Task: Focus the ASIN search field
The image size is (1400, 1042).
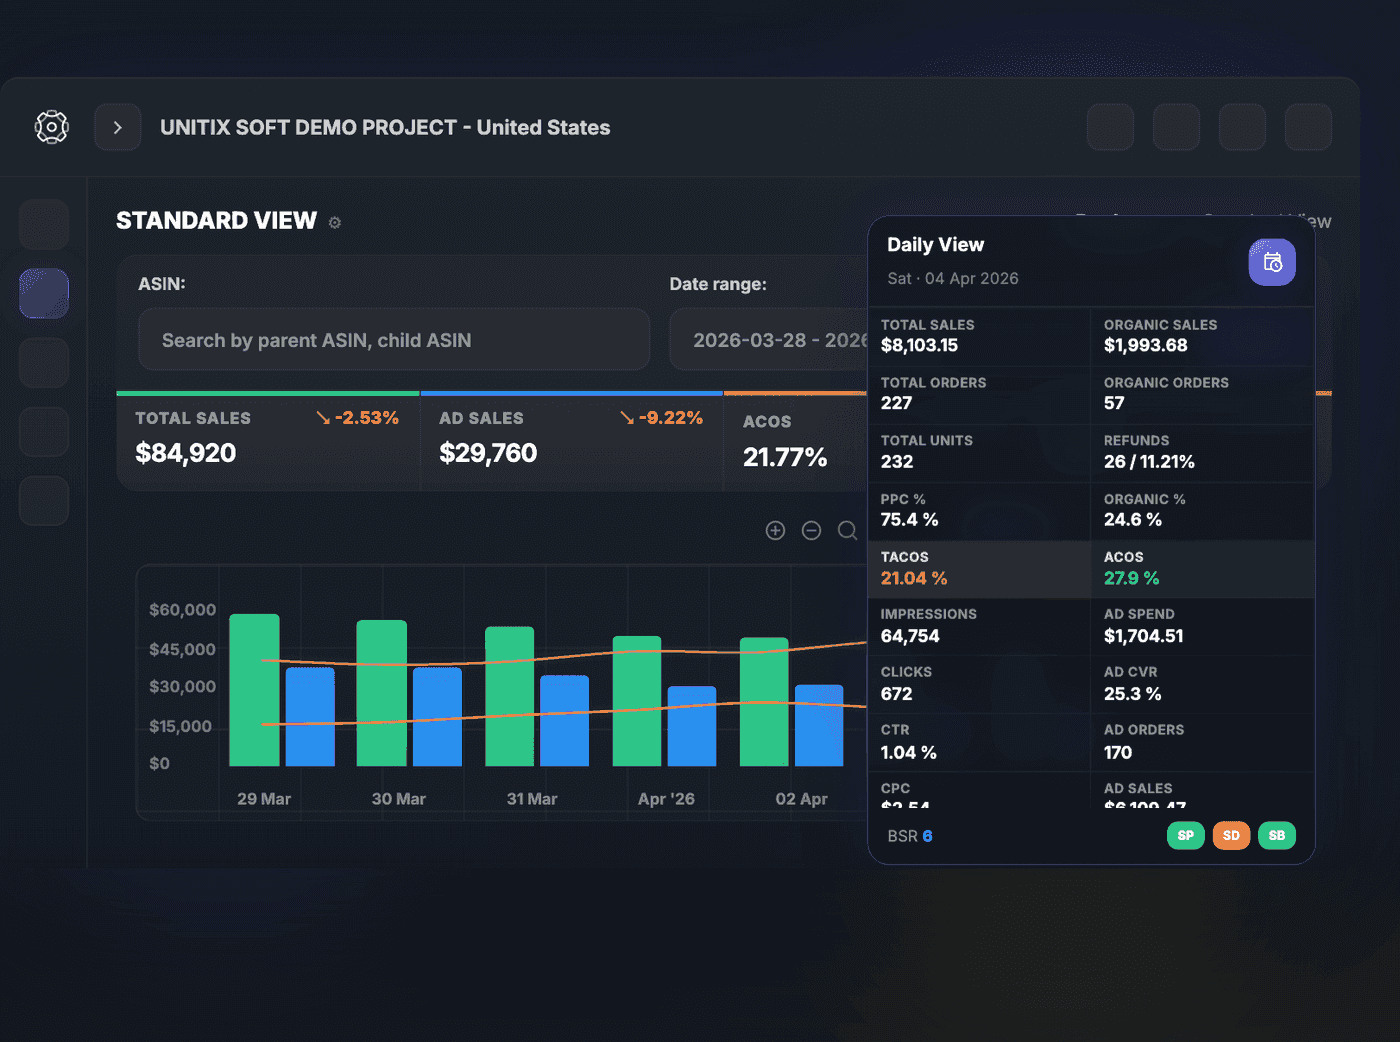Action: coord(394,340)
